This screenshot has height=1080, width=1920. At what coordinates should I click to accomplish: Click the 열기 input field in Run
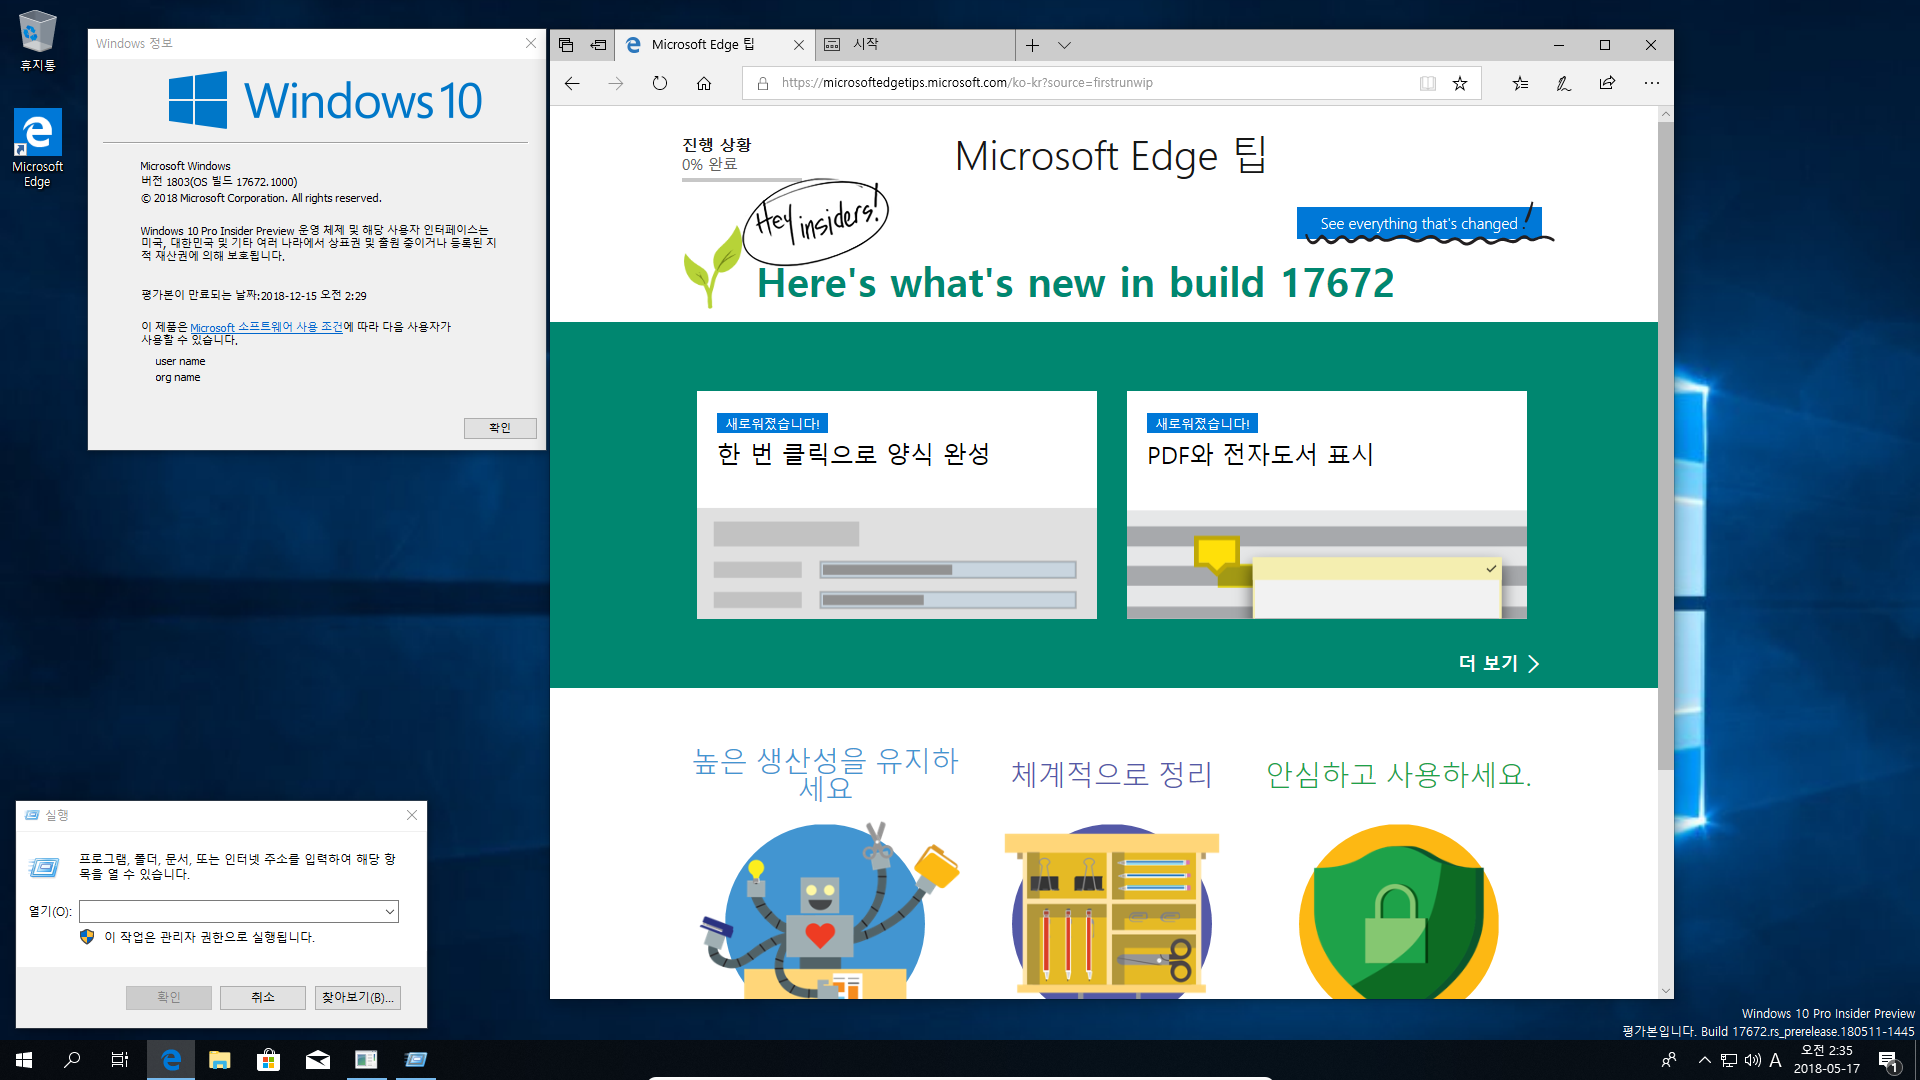[231, 911]
